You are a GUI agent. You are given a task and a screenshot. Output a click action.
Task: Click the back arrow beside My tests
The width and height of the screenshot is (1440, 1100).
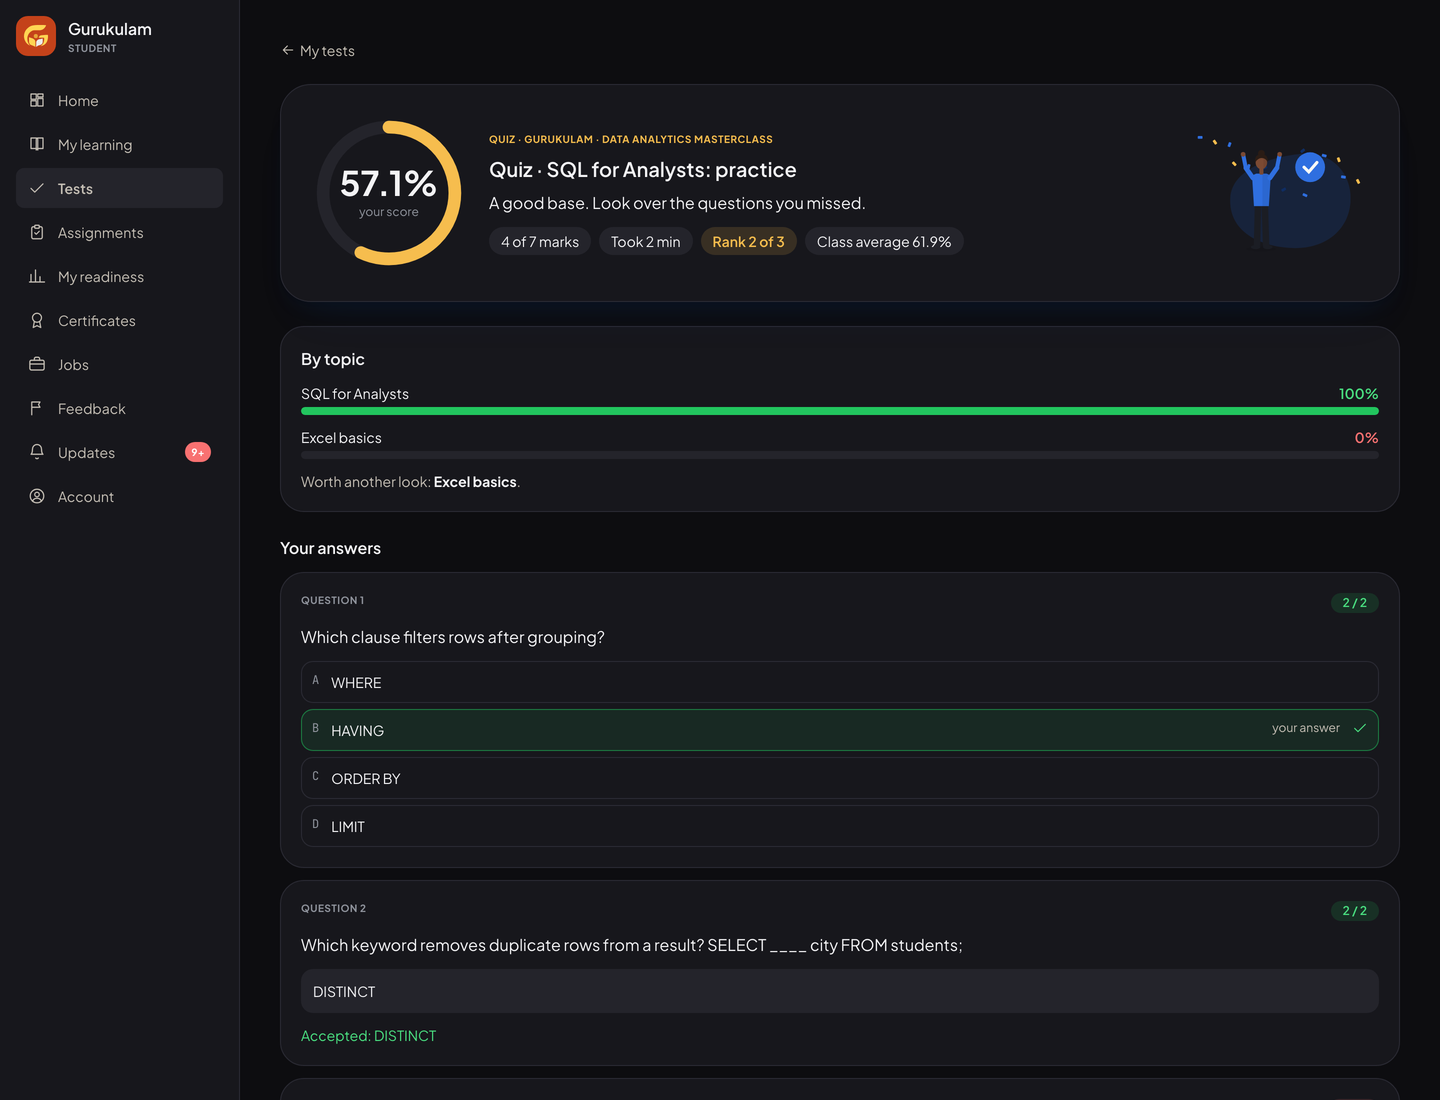(x=288, y=50)
